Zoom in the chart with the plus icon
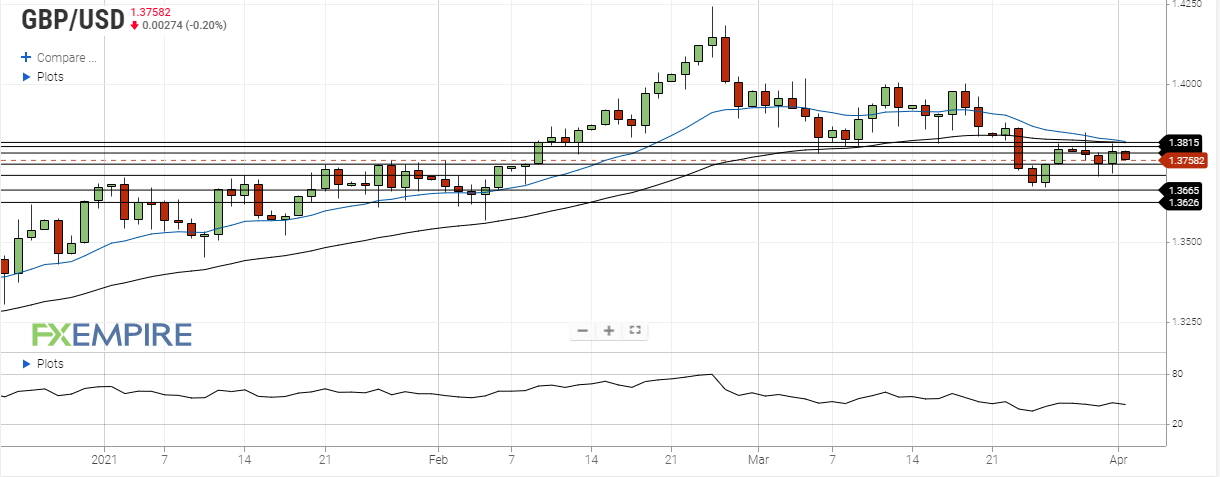This screenshot has height=477, width=1220. coord(608,330)
